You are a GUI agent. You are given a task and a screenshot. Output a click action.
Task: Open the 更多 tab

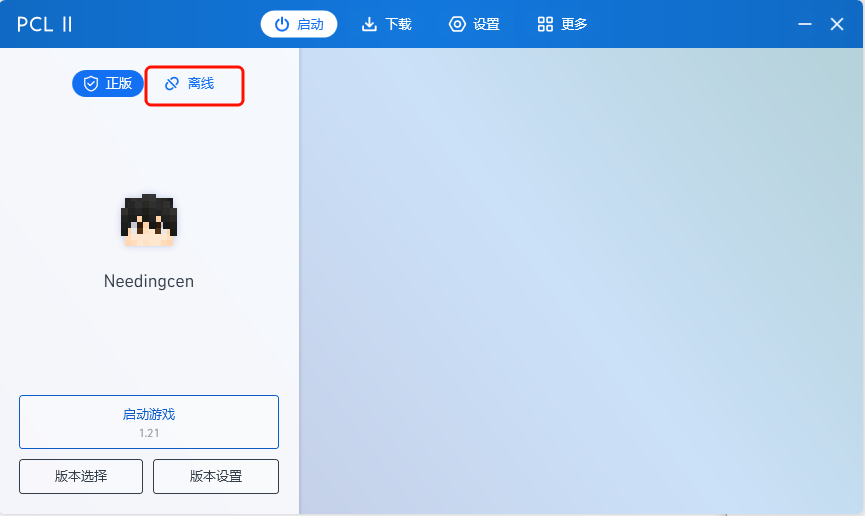pos(562,24)
